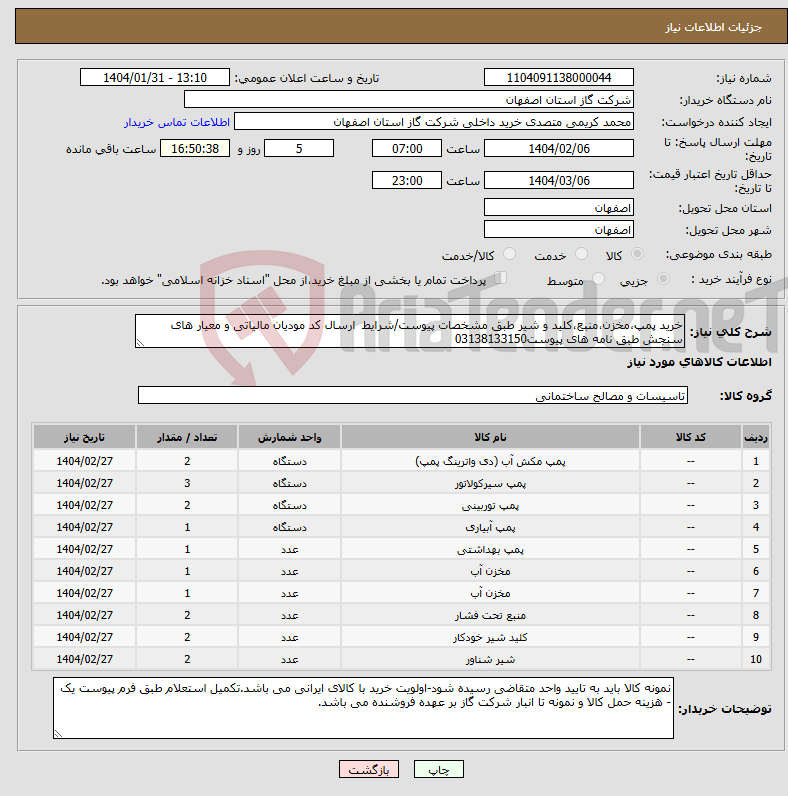The image size is (788, 796).
Task: Click the resize handle of description box
Action: click(x=140, y=343)
